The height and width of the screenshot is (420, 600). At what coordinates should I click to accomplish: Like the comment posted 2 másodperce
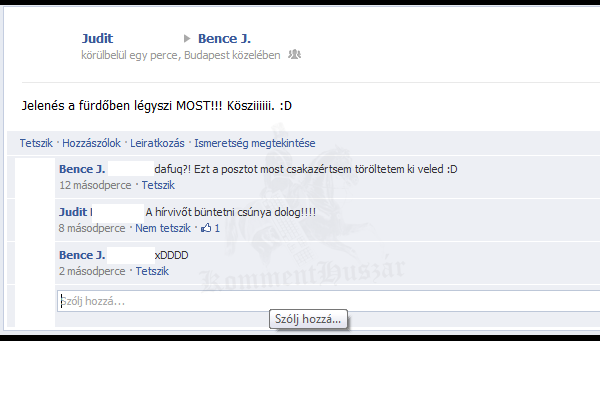click(152, 271)
